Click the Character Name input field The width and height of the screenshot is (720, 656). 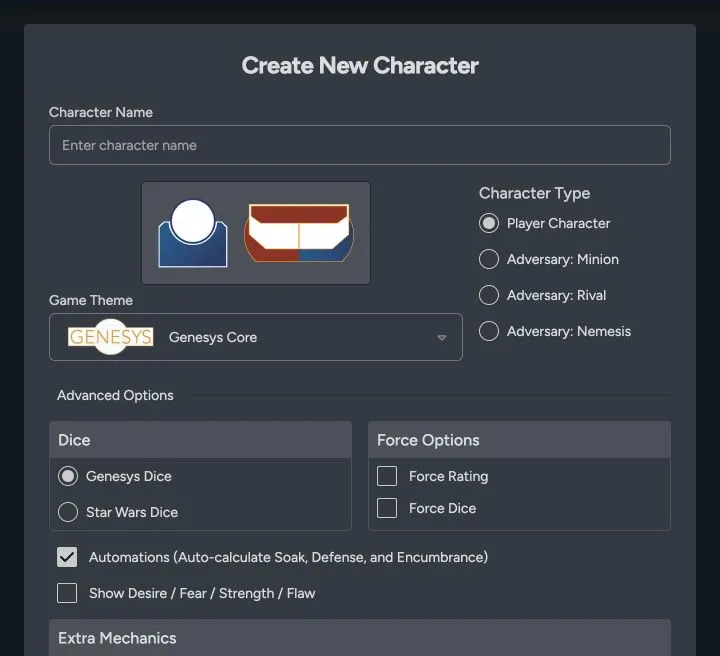[x=360, y=145]
